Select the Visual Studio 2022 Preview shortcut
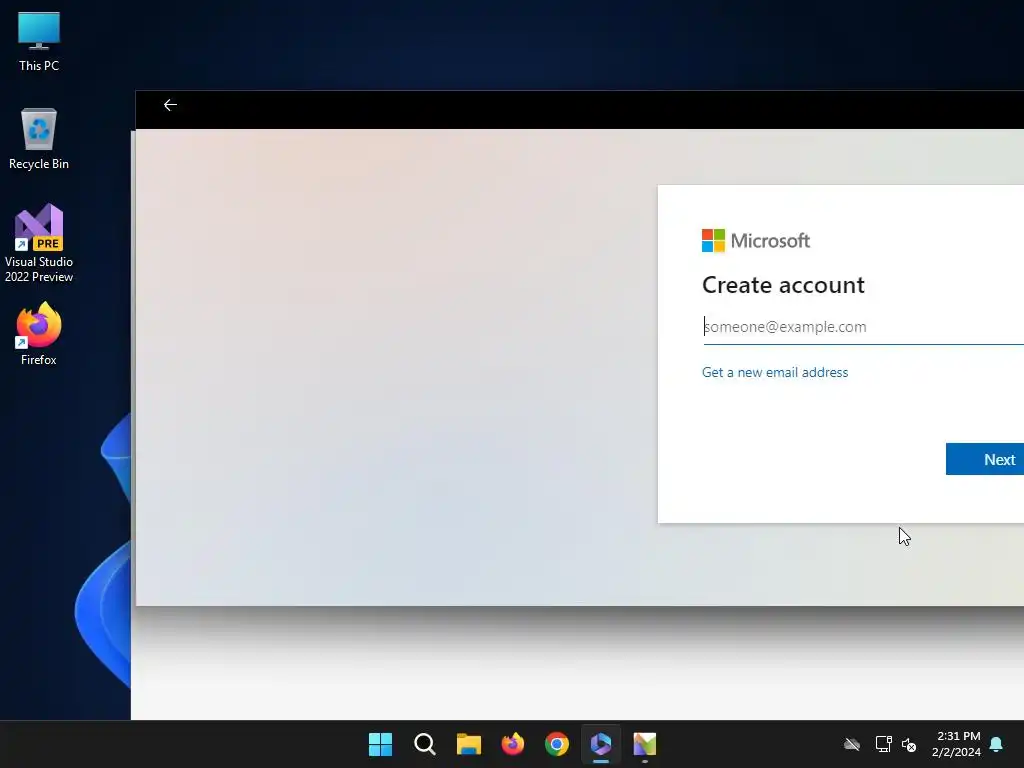This screenshot has width=1024, height=768. click(39, 244)
